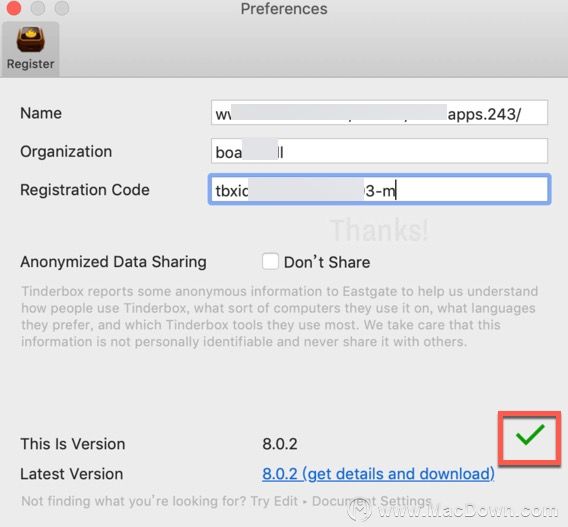
Task: Click the 'Anonymized Data Sharing' label
Action: 113,262
